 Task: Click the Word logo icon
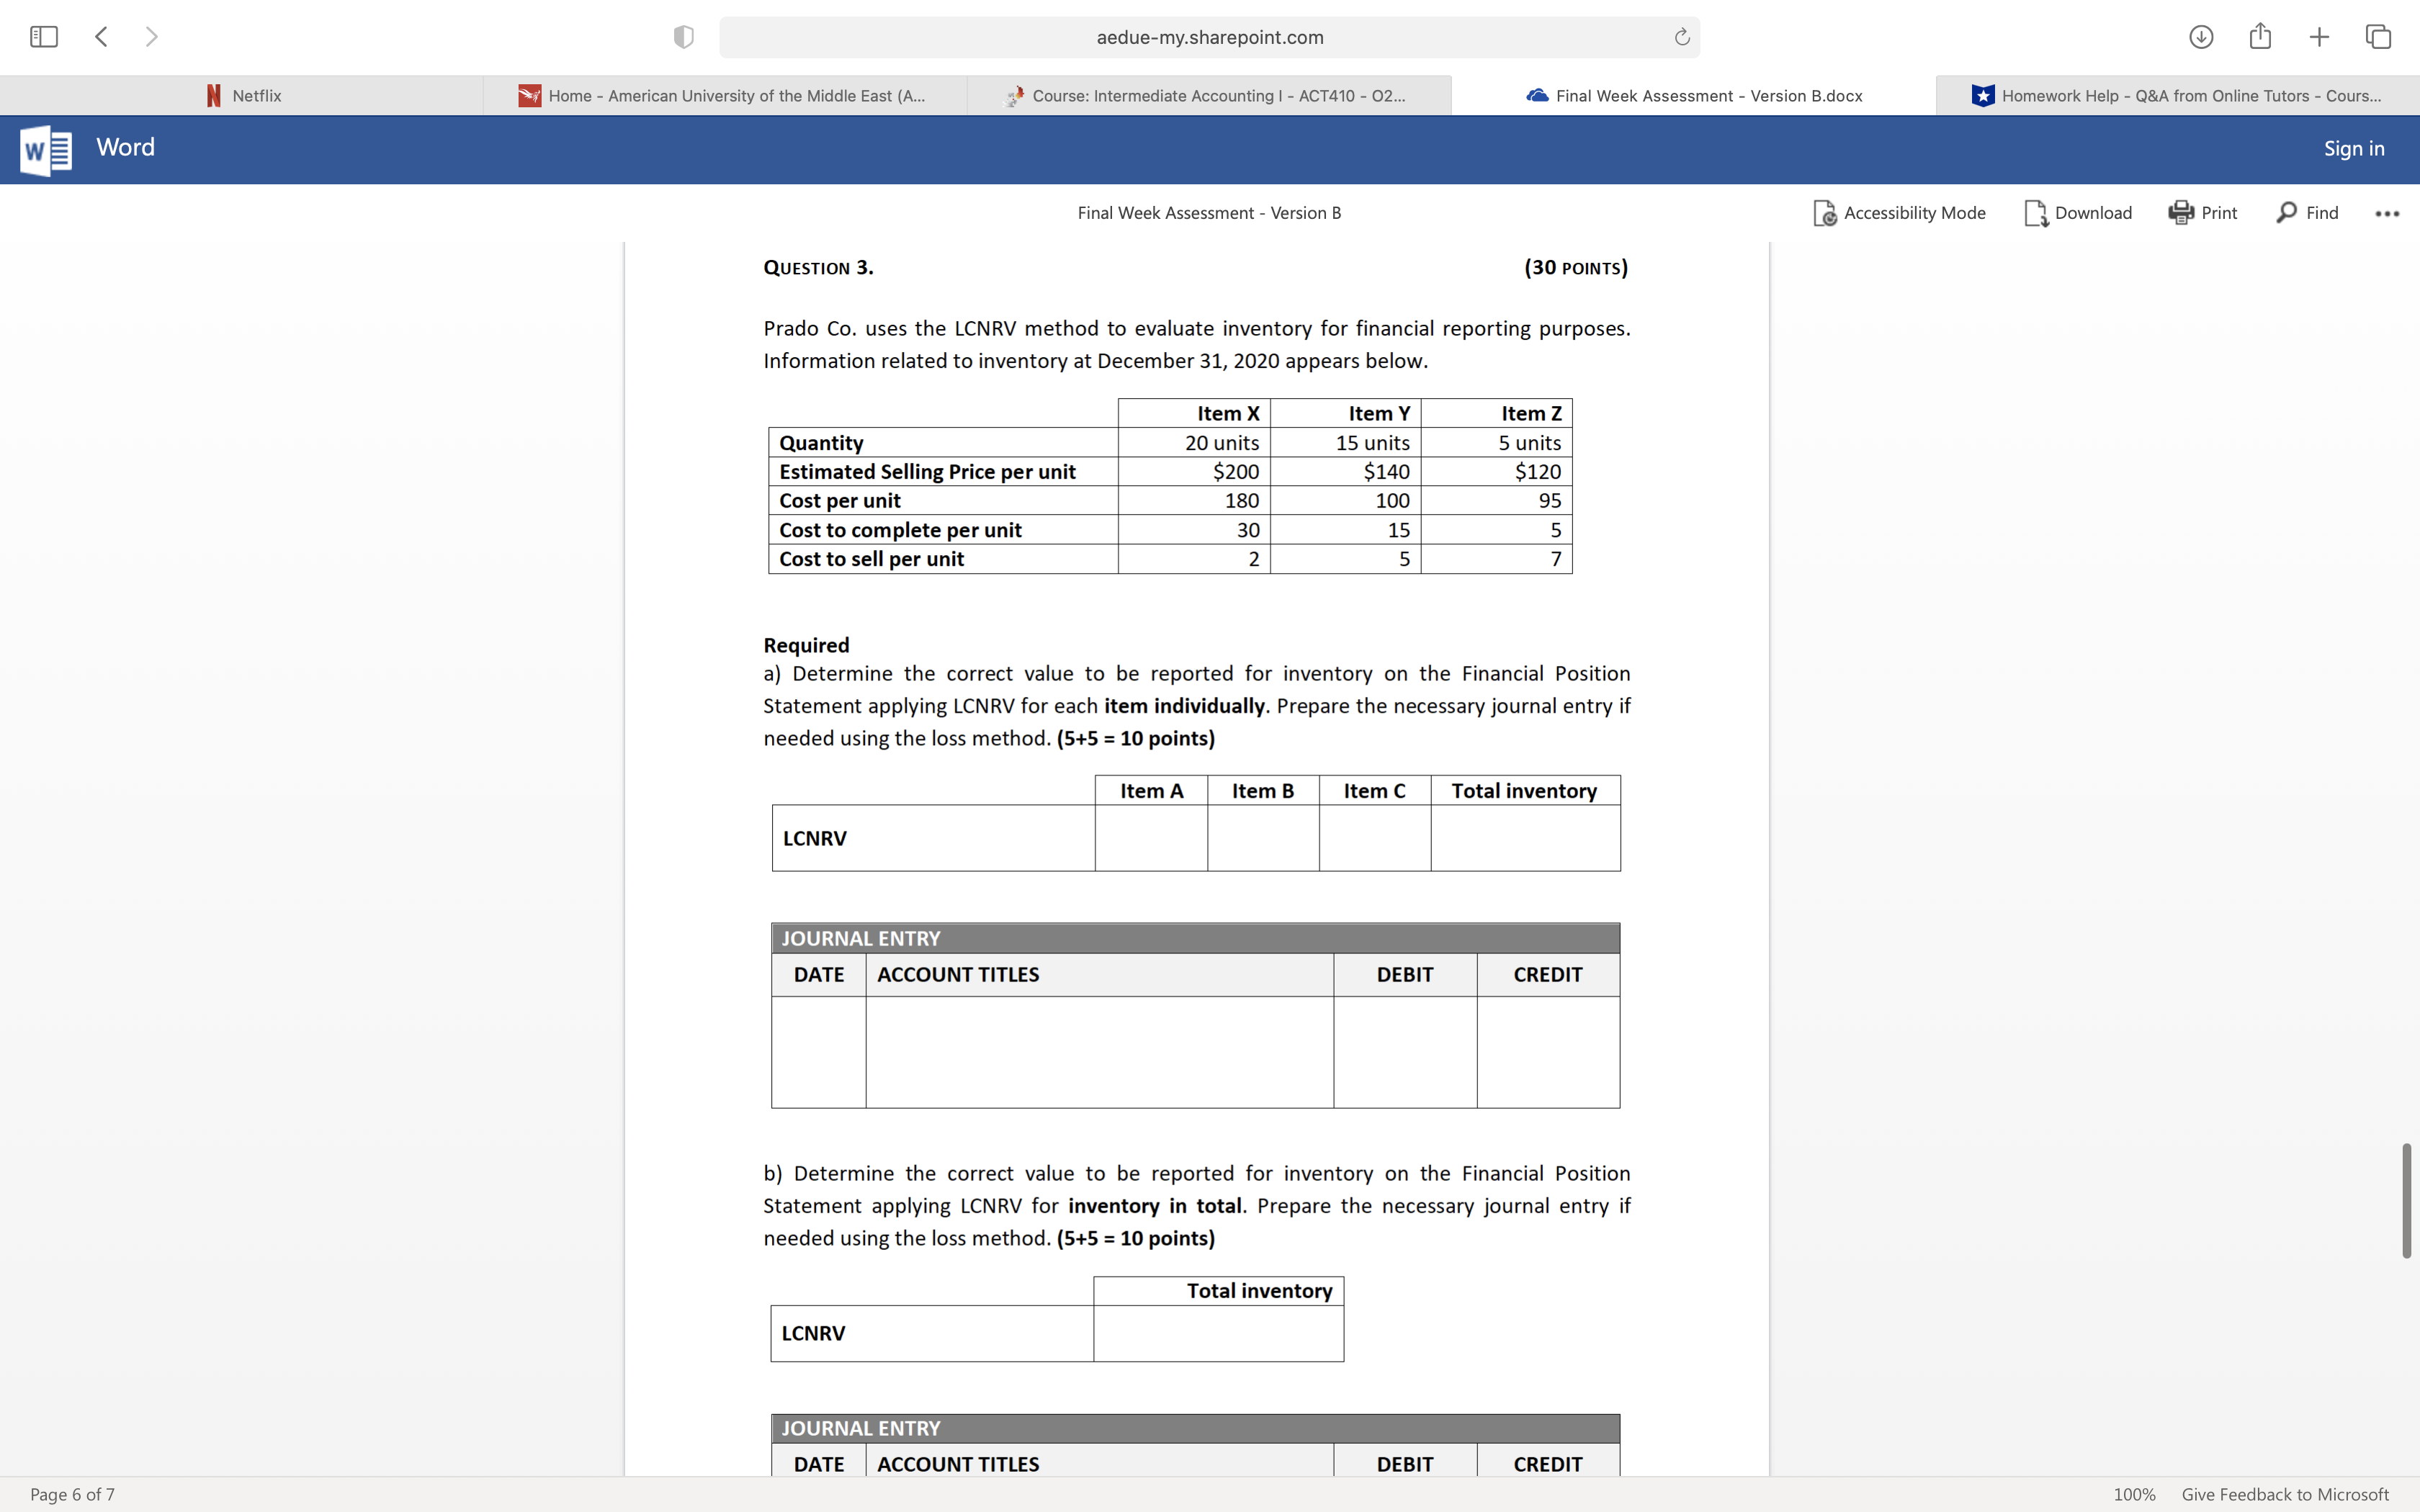[46, 149]
